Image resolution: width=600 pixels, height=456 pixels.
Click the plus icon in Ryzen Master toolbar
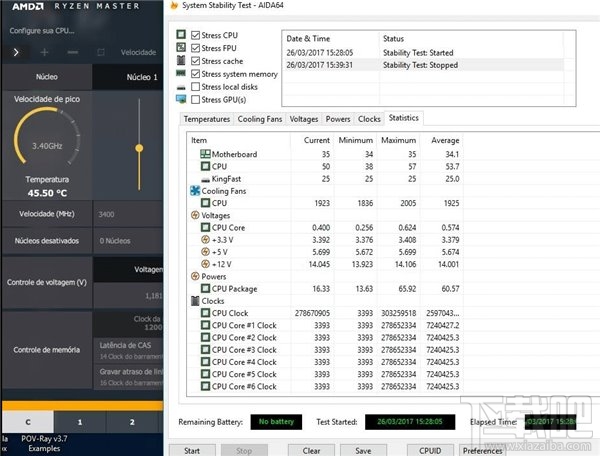(44, 52)
